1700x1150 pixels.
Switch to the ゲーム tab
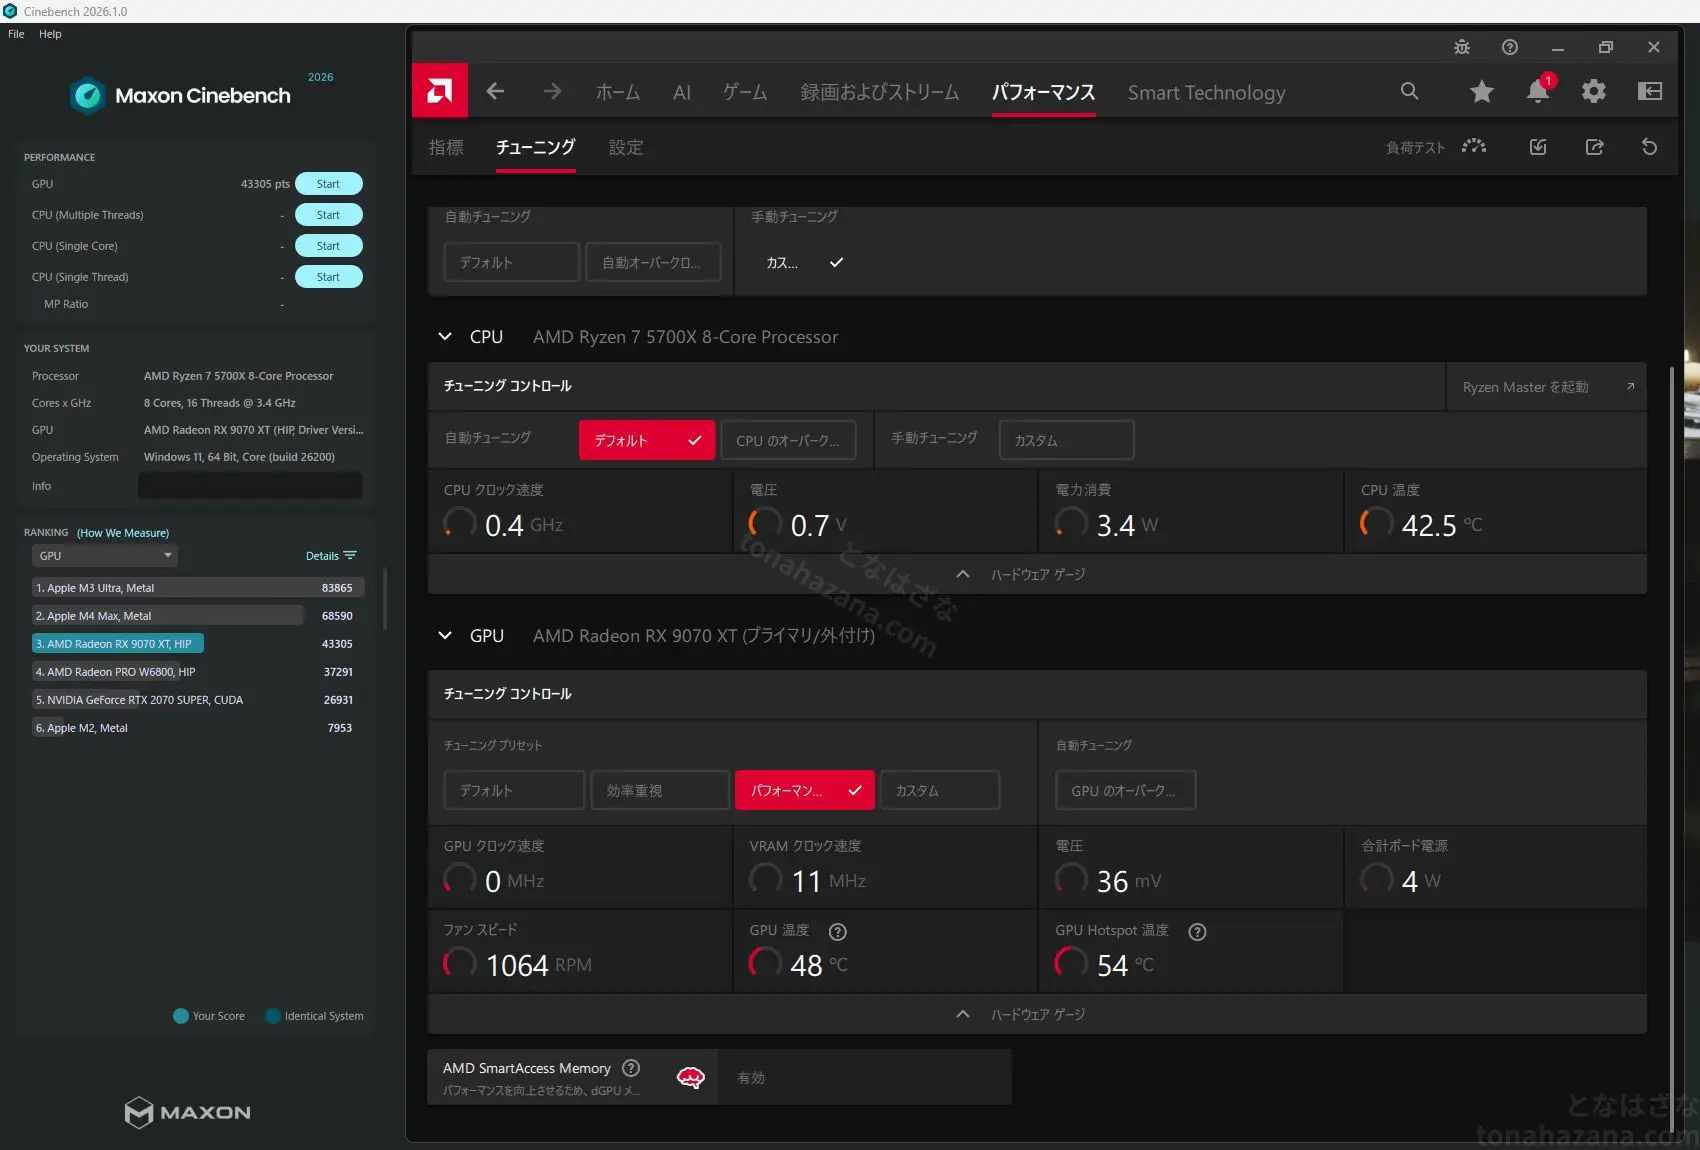[745, 92]
